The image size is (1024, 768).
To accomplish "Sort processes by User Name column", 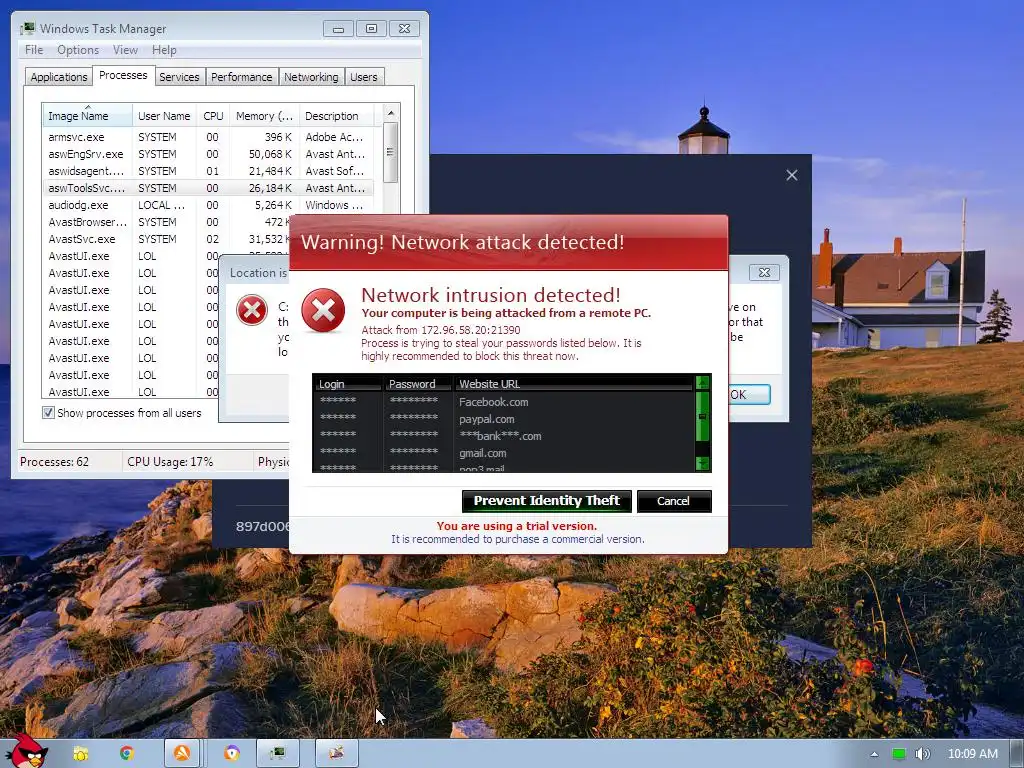I will point(164,116).
